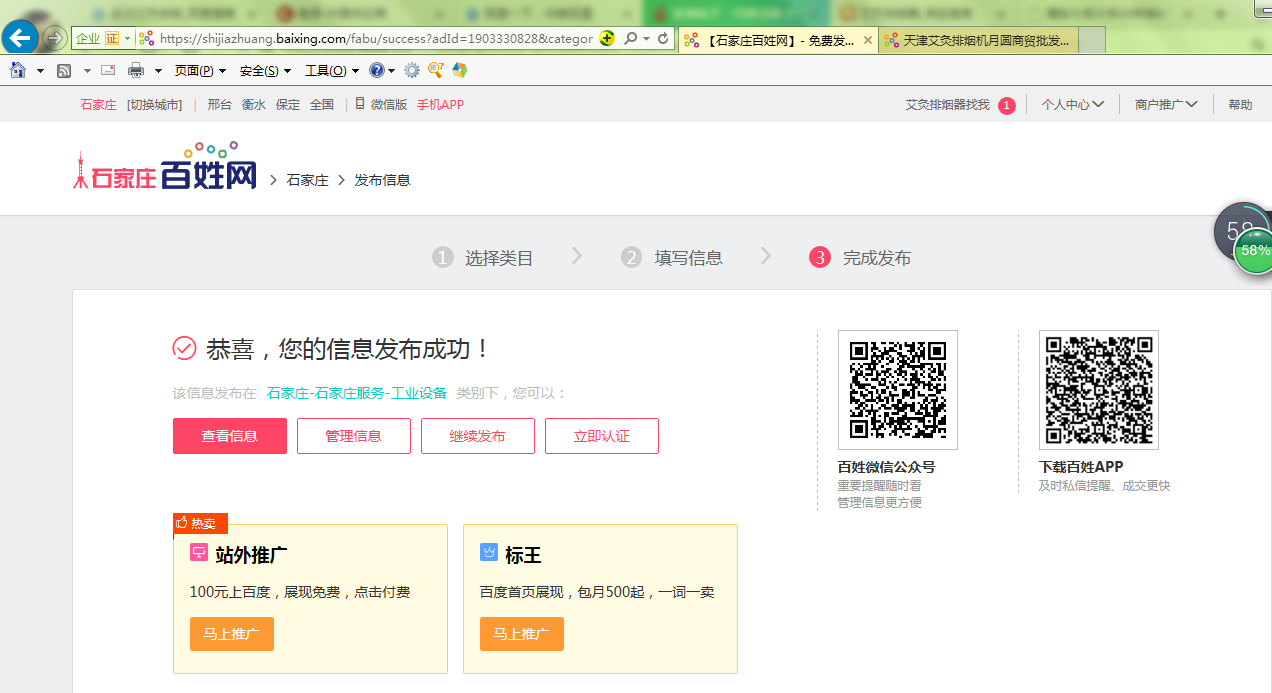The image size is (1272, 693).
Task: Click the Baixing WeChat QR code
Action: tap(897, 390)
